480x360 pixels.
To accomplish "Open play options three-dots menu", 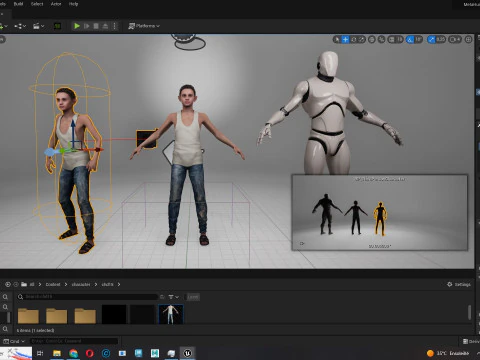I will click(x=115, y=26).
